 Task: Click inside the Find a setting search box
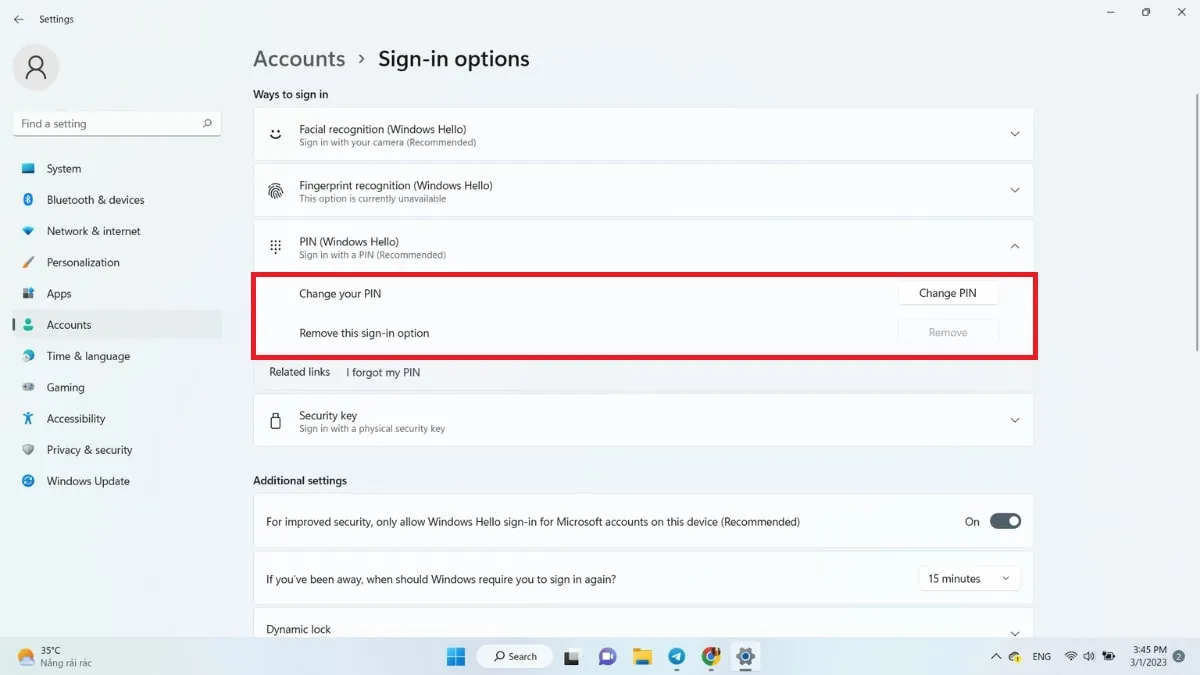110,123
